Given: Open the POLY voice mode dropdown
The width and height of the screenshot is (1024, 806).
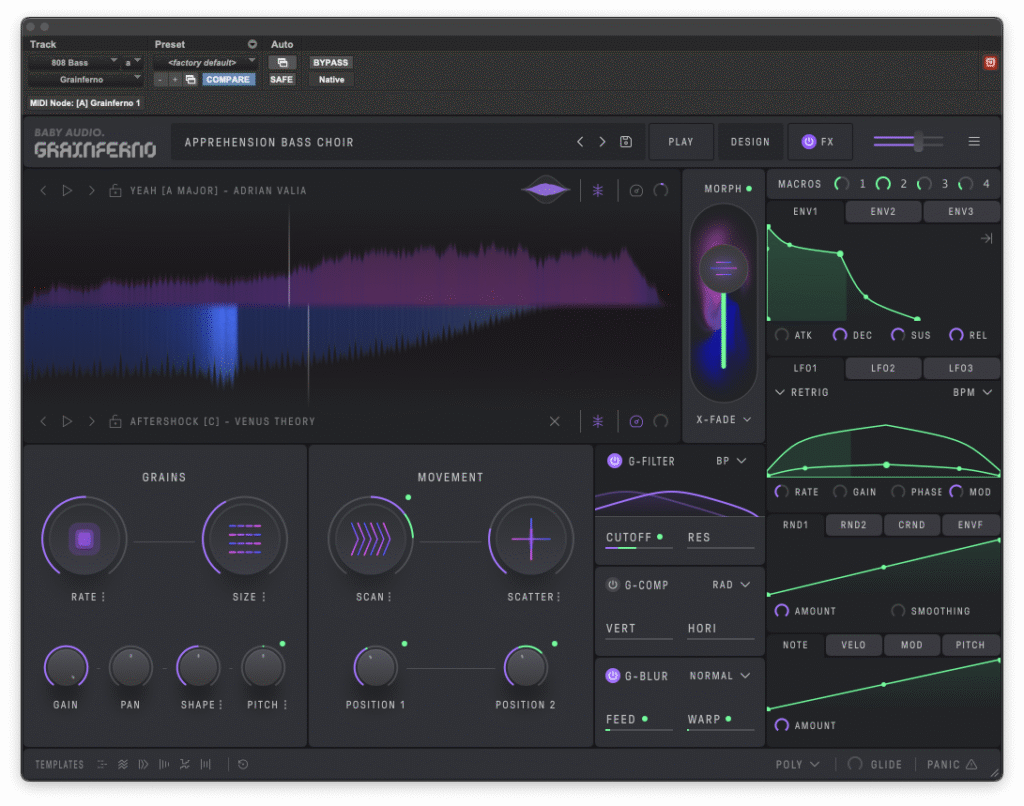Looking at the screenshot, I should (797, 764).
